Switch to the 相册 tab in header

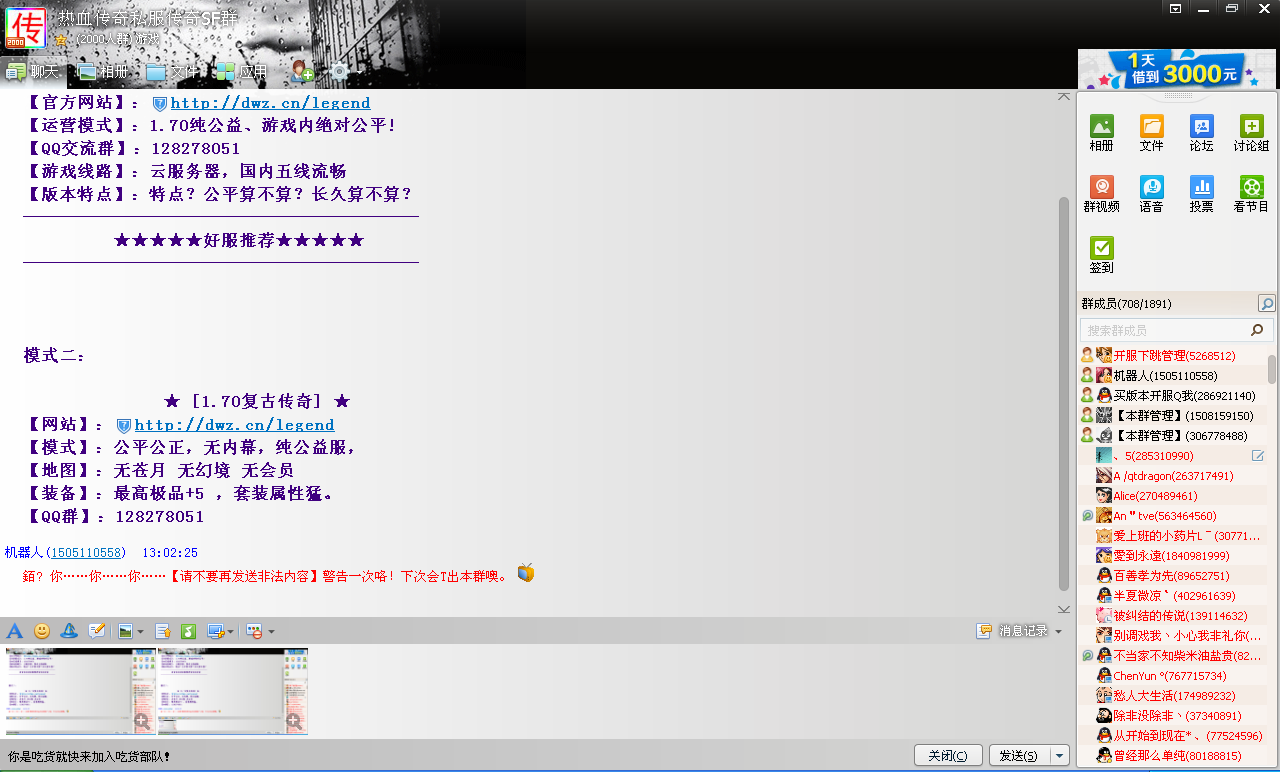click(x=104, y=72)
